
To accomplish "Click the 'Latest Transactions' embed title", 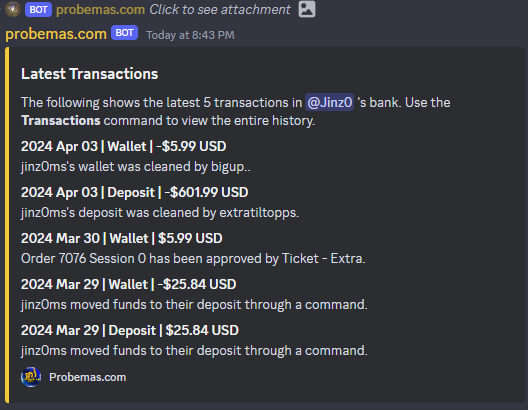I will tap(90, 74).
